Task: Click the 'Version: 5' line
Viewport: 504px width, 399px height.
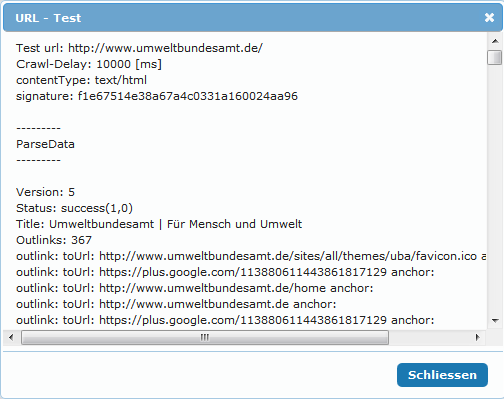Action: point(45,192)
